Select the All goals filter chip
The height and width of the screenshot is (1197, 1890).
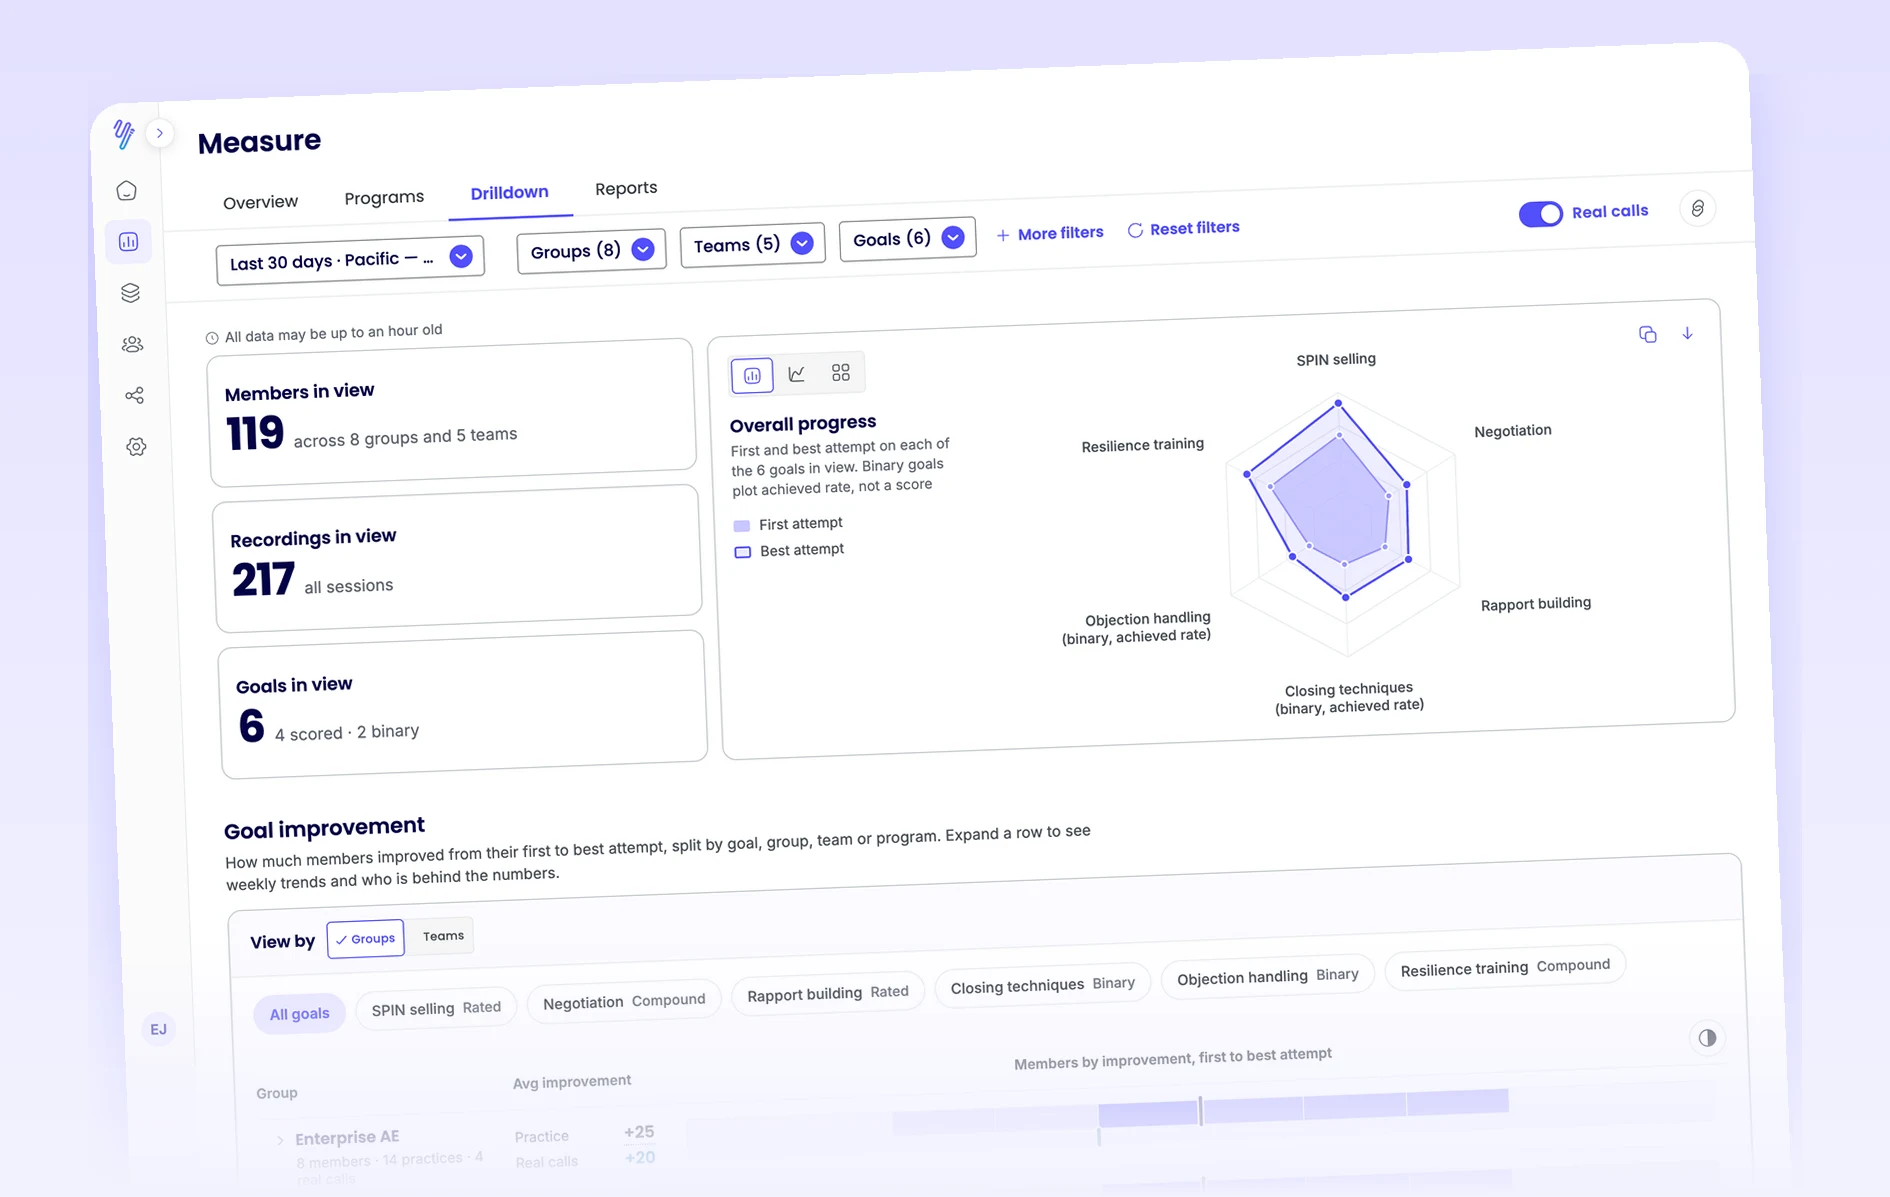299,1014
